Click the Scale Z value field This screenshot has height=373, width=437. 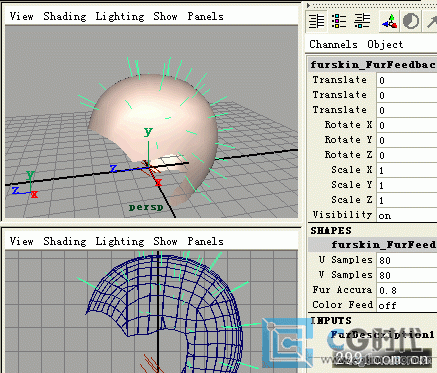tap(407, 200)
